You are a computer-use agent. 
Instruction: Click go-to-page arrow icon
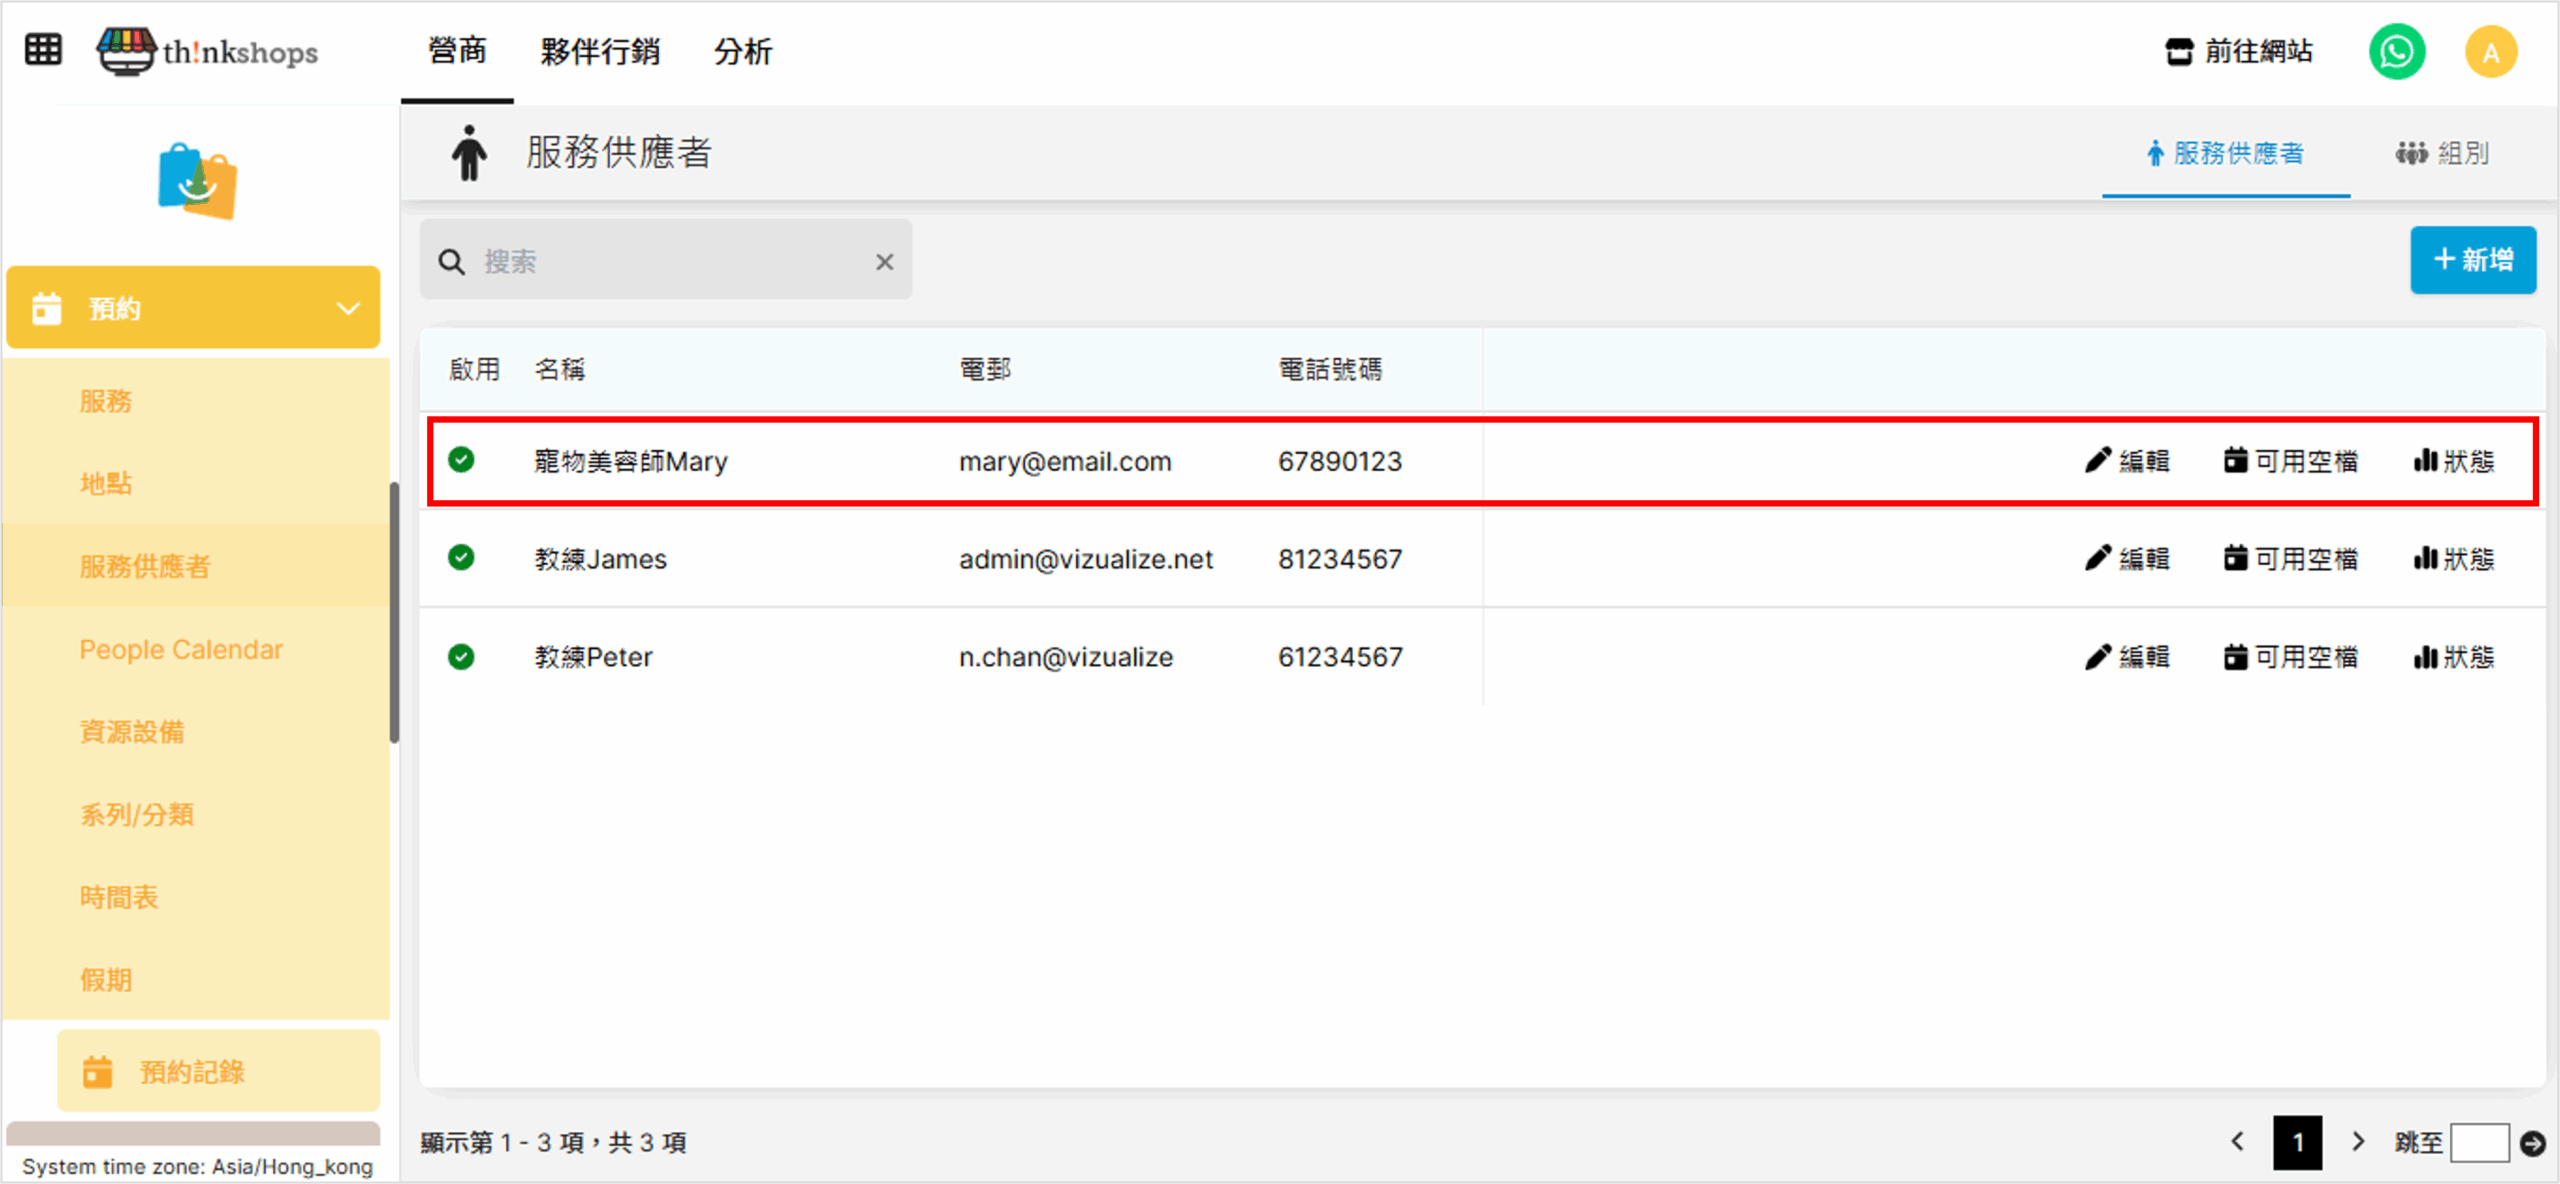tap(2532, 1143)
